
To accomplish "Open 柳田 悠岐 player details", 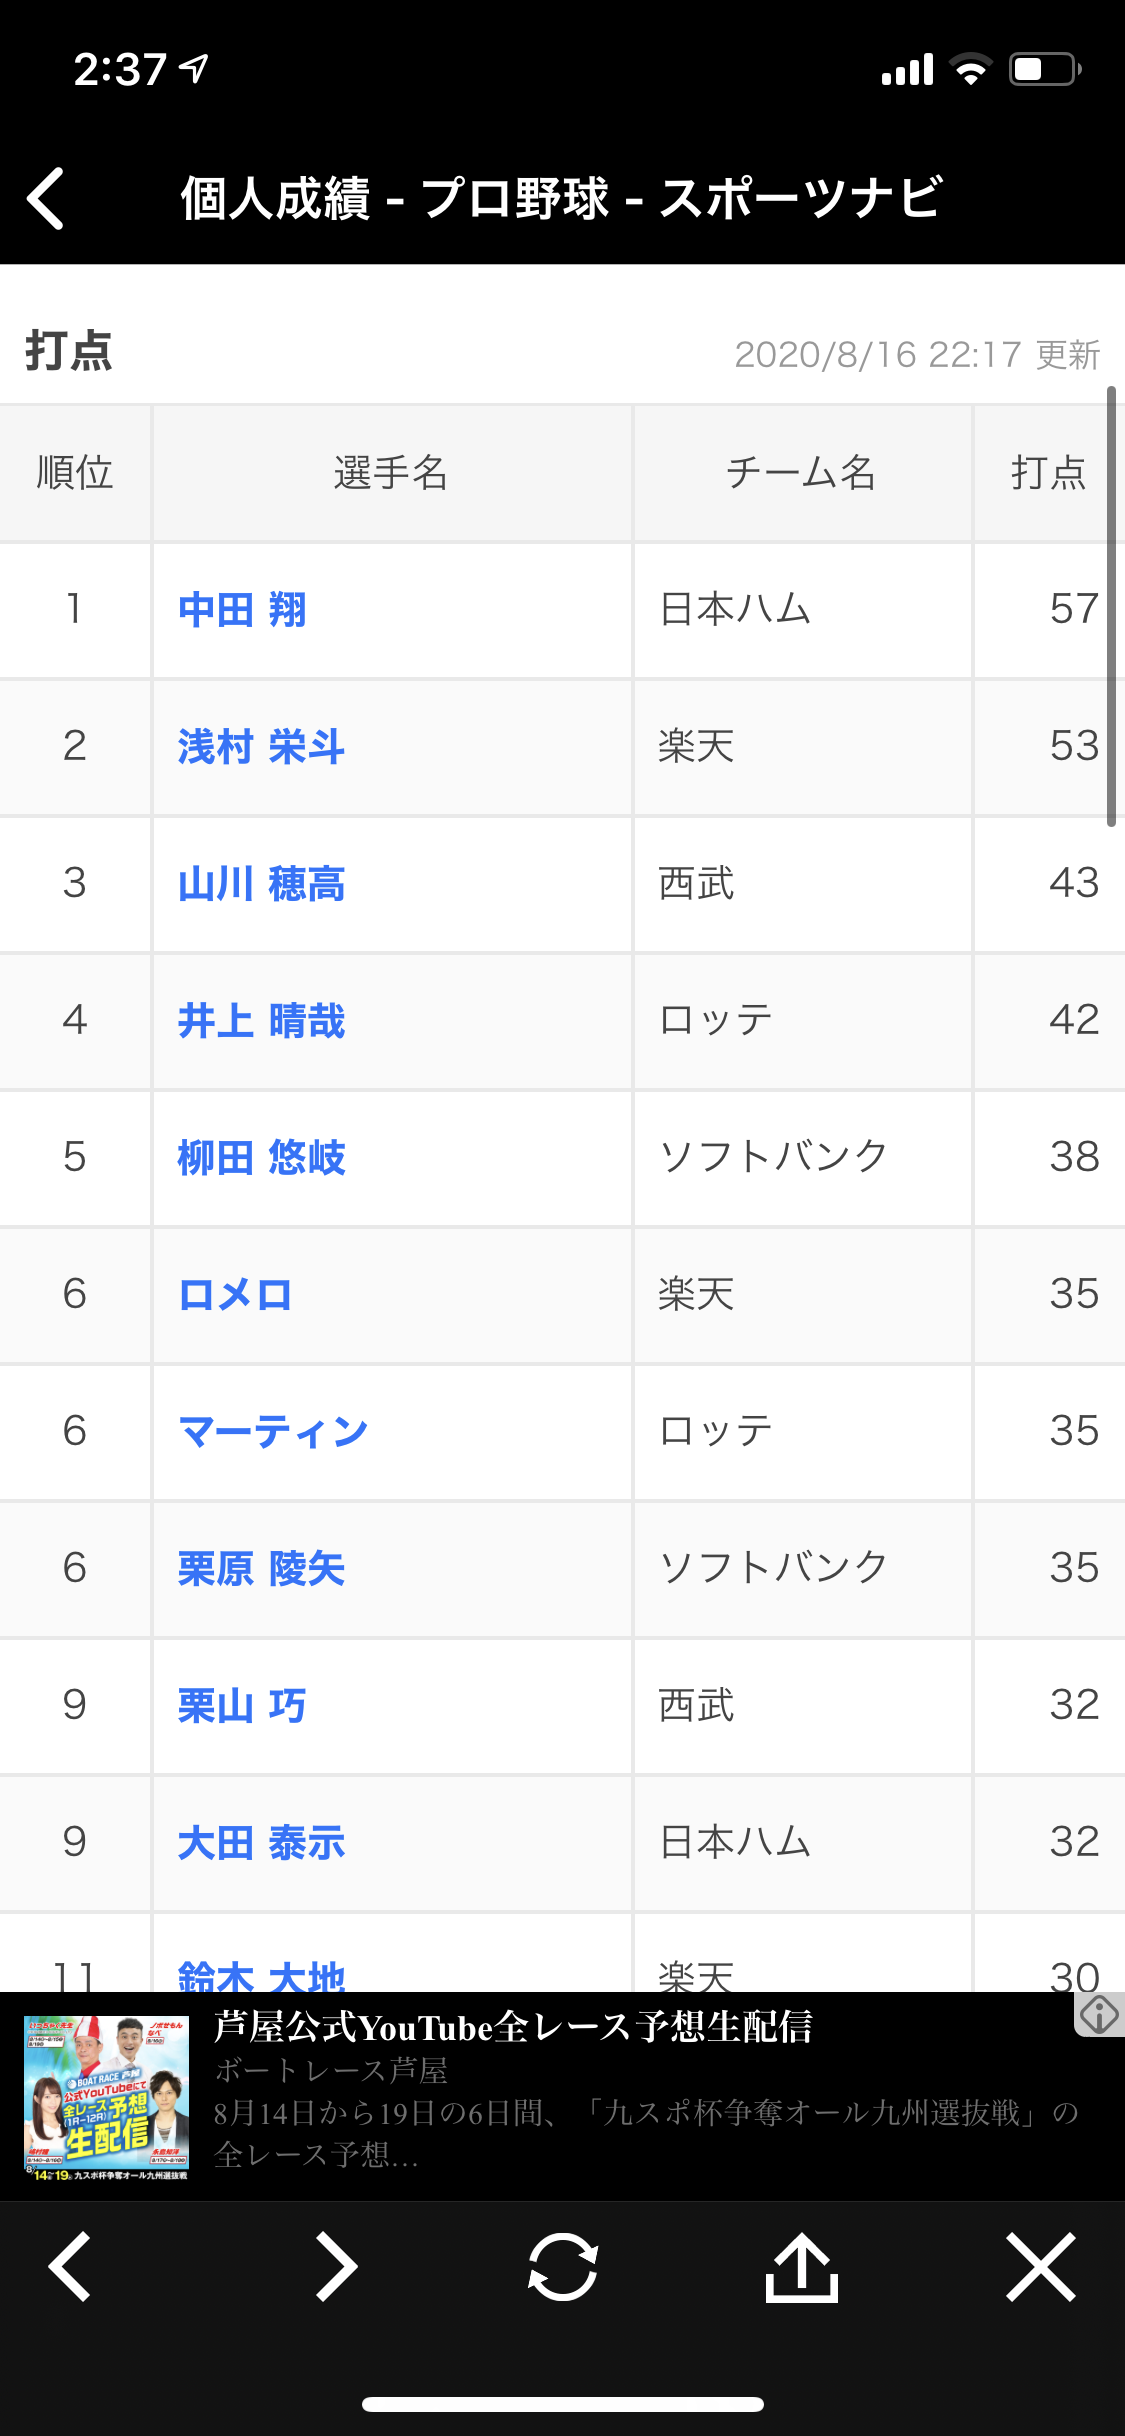I will [x=261, y=1158].
